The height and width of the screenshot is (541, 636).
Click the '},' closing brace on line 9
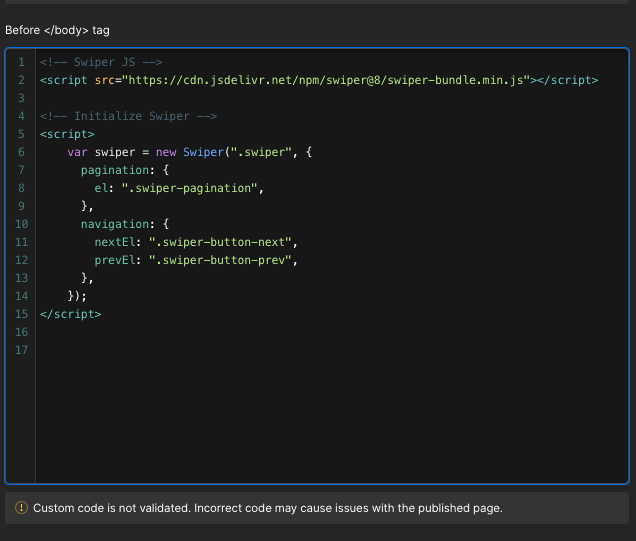[87, 206]
